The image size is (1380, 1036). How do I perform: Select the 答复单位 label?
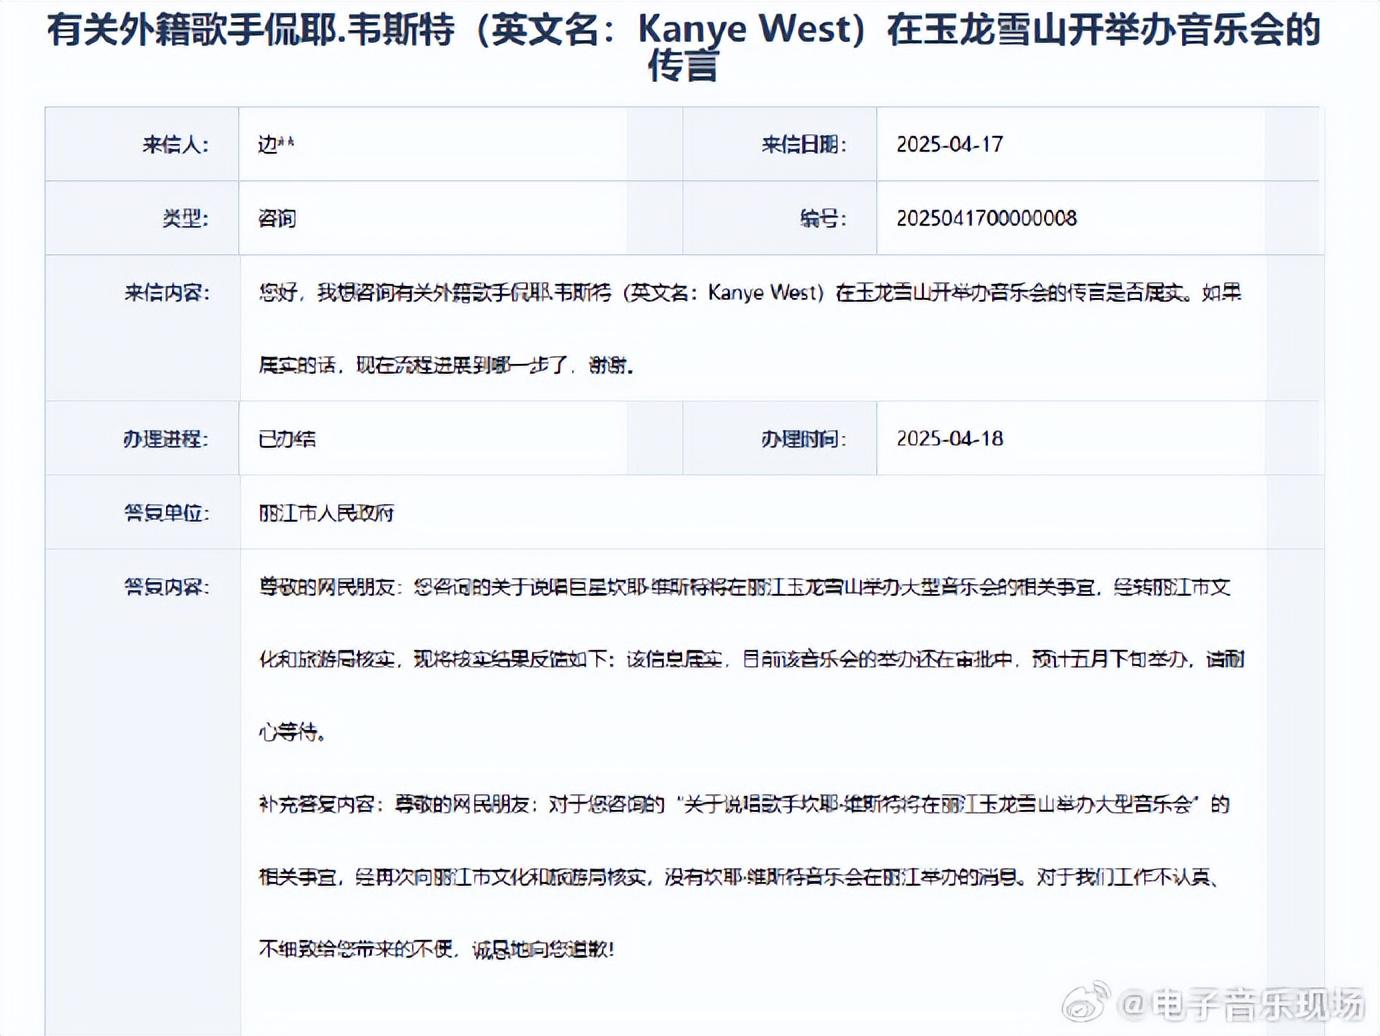click(167, 513)
